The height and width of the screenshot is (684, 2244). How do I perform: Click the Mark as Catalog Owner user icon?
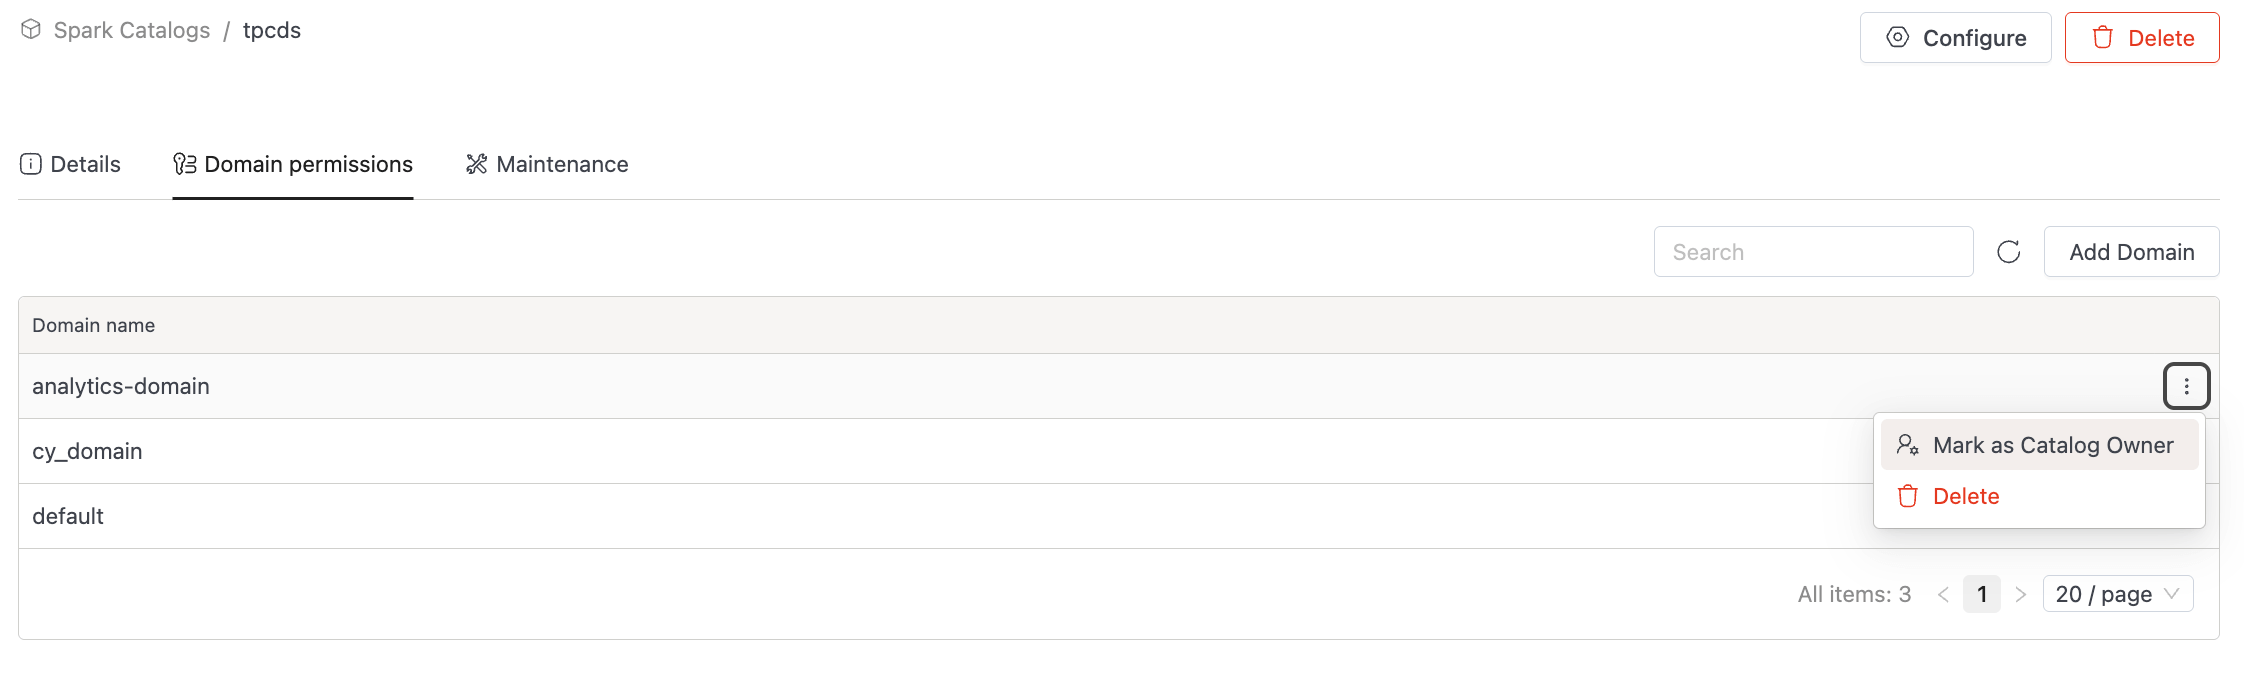click(x=1907, y=445)
